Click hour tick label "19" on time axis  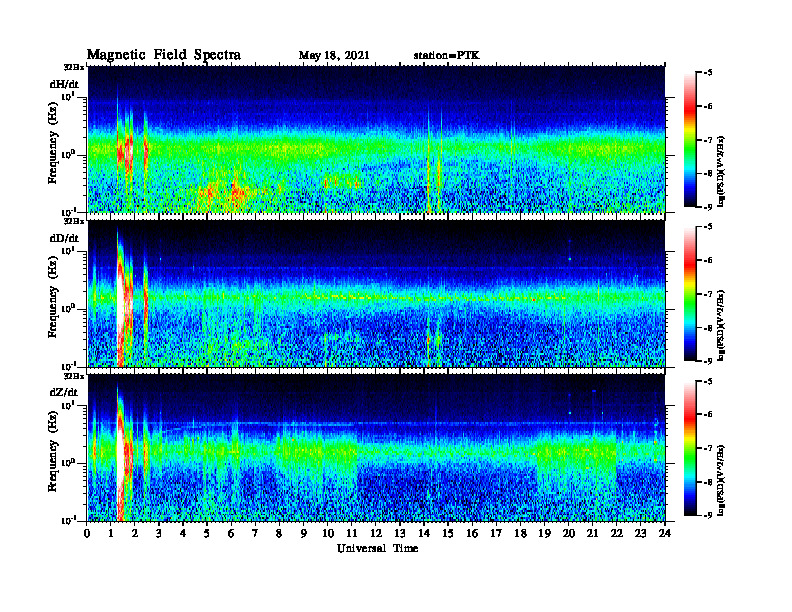tap(544, 534)
